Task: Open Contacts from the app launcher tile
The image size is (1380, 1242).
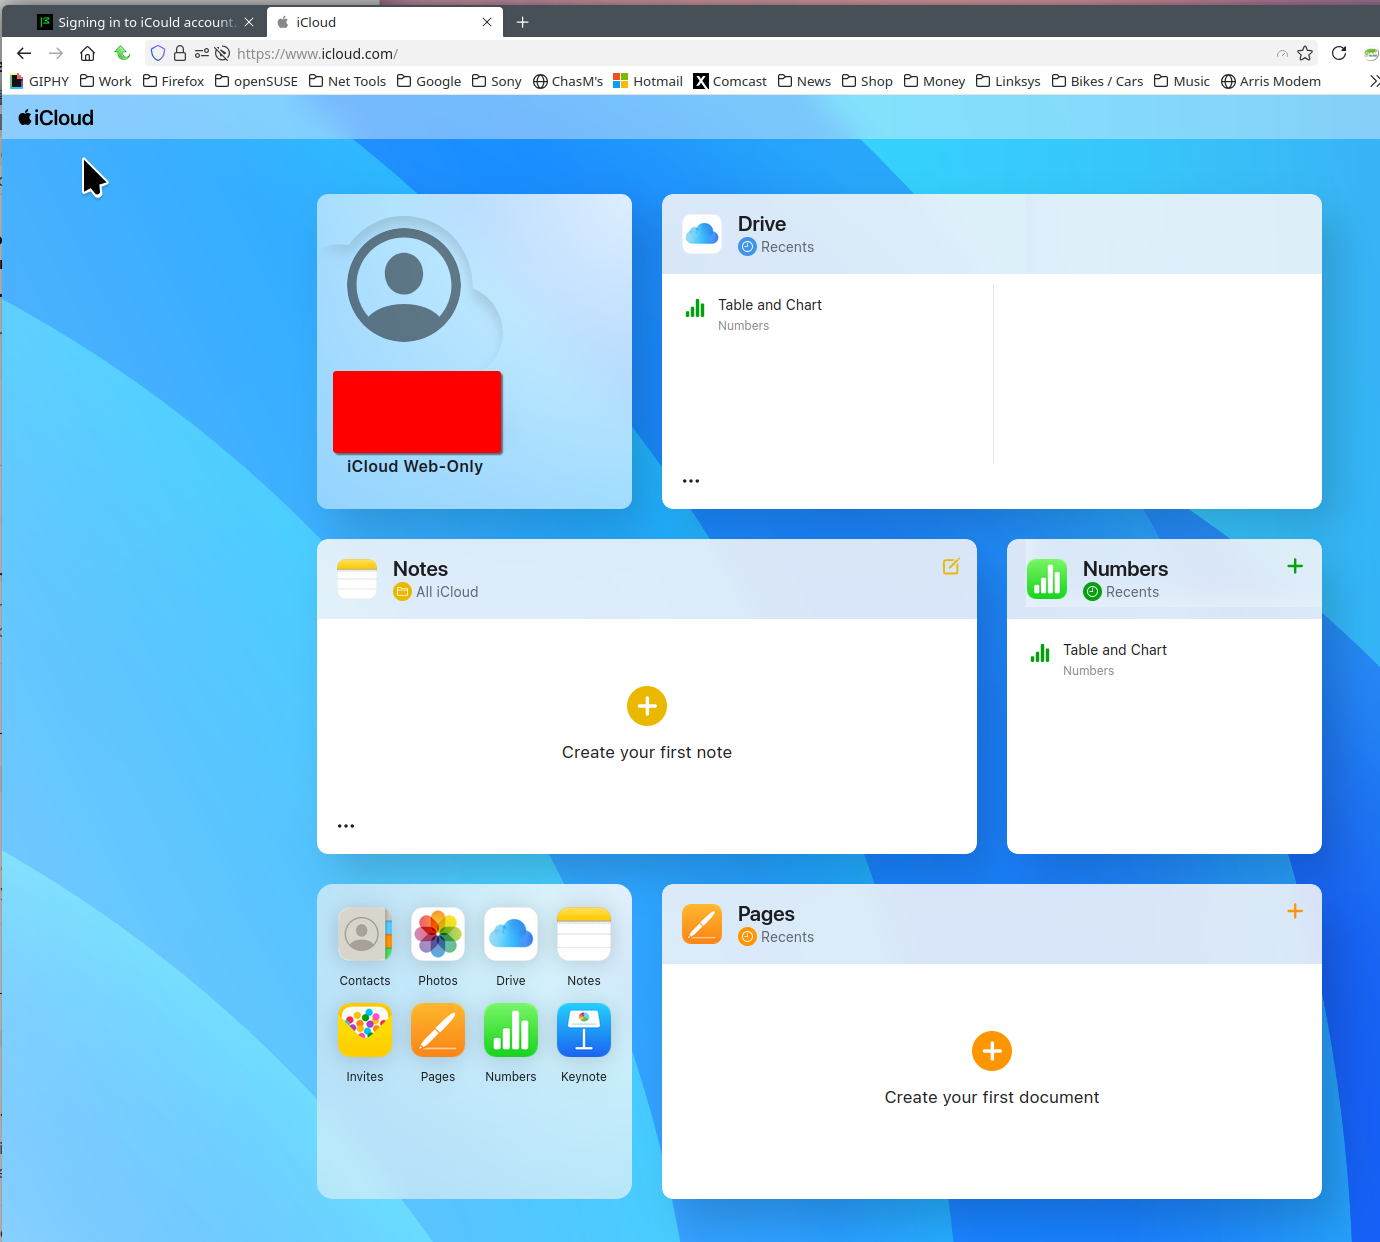Action: pos(365,934)
